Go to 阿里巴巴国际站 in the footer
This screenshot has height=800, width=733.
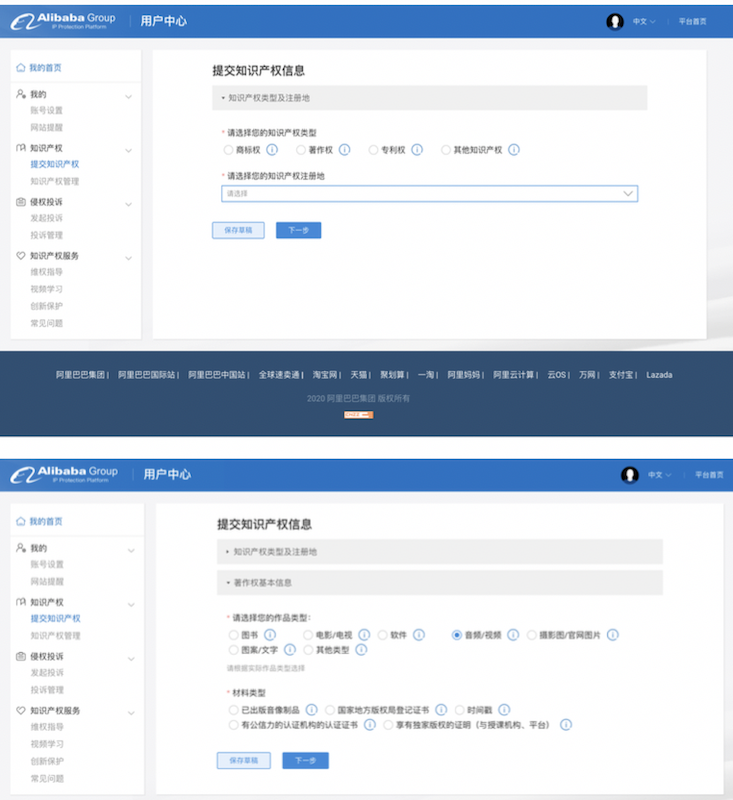click(148, 375)
